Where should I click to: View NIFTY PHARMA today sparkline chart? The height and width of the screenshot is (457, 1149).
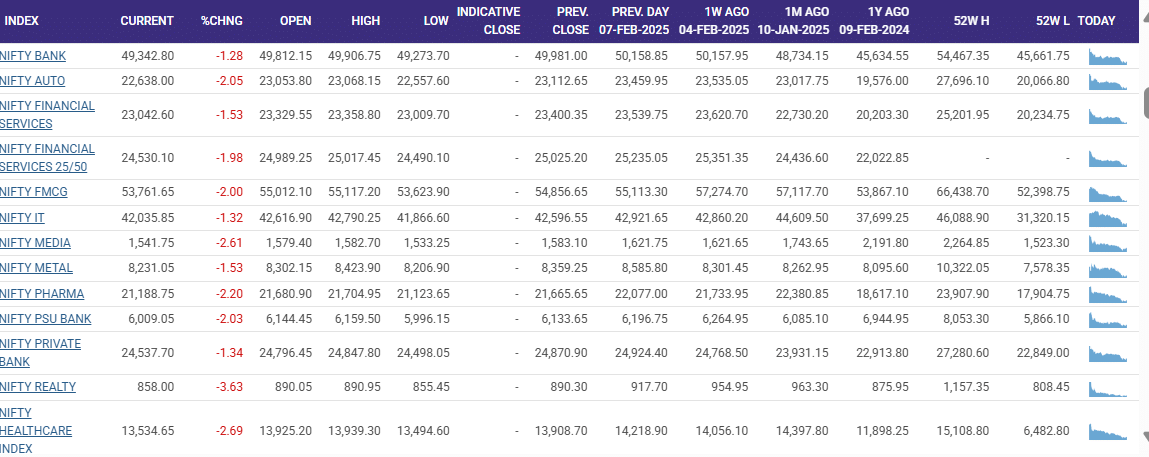coord(1108,295)
